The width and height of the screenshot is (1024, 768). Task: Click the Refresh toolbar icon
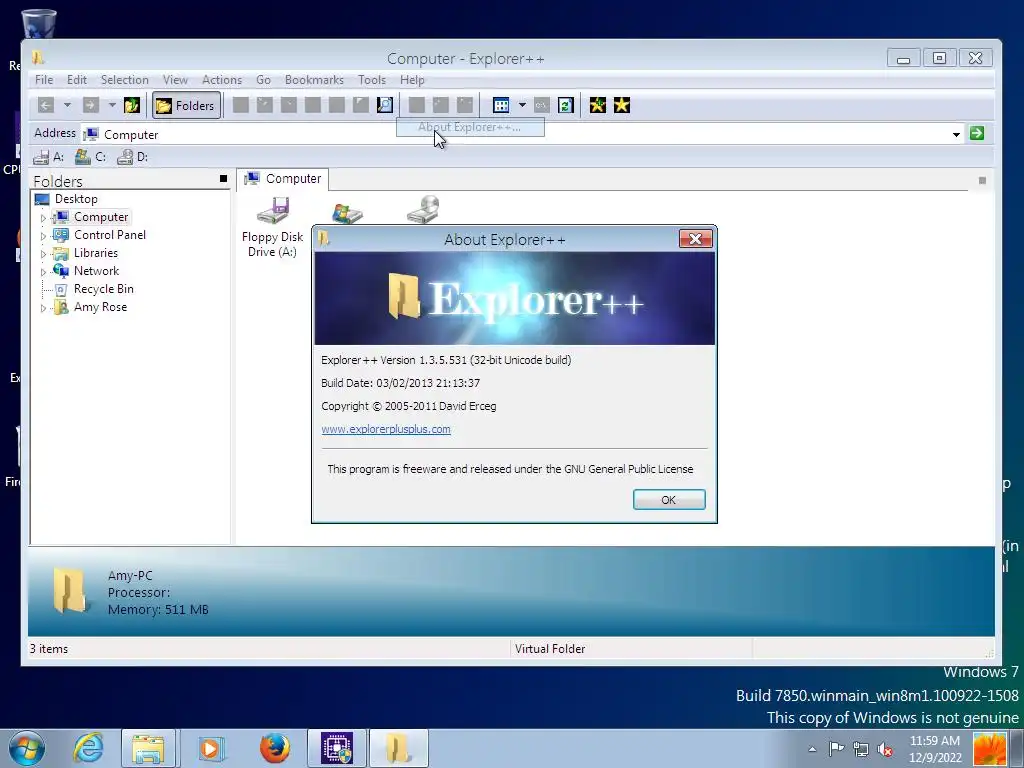[566, 105]
